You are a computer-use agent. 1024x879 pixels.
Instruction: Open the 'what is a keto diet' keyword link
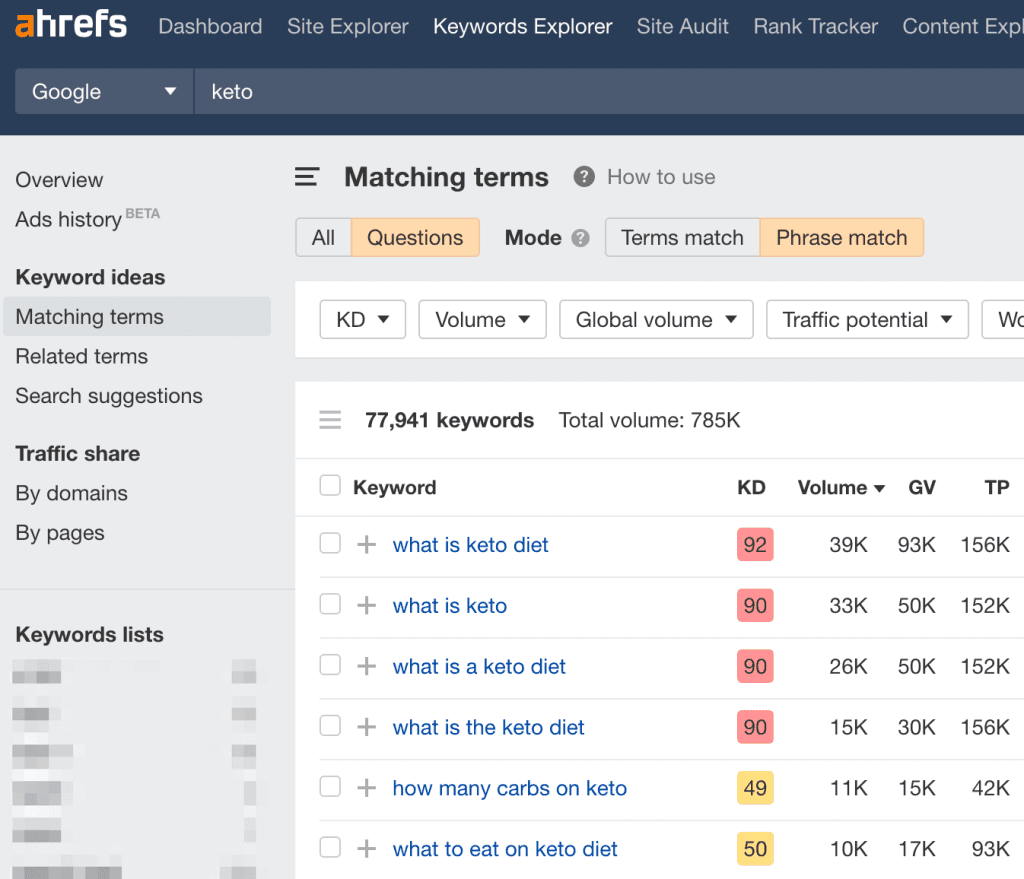point(479,667)
